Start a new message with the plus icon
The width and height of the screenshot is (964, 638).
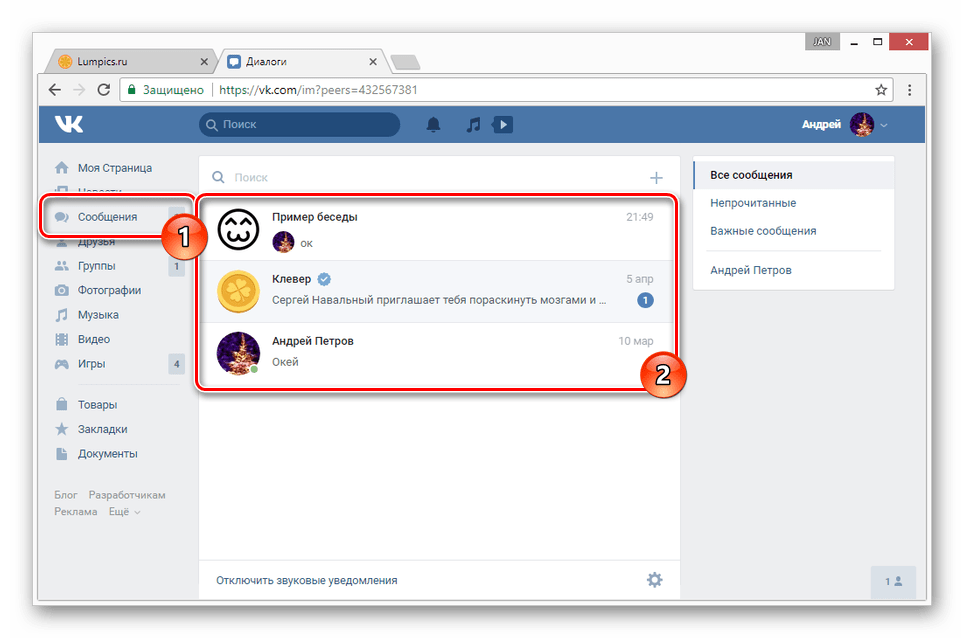coord(655,176)
